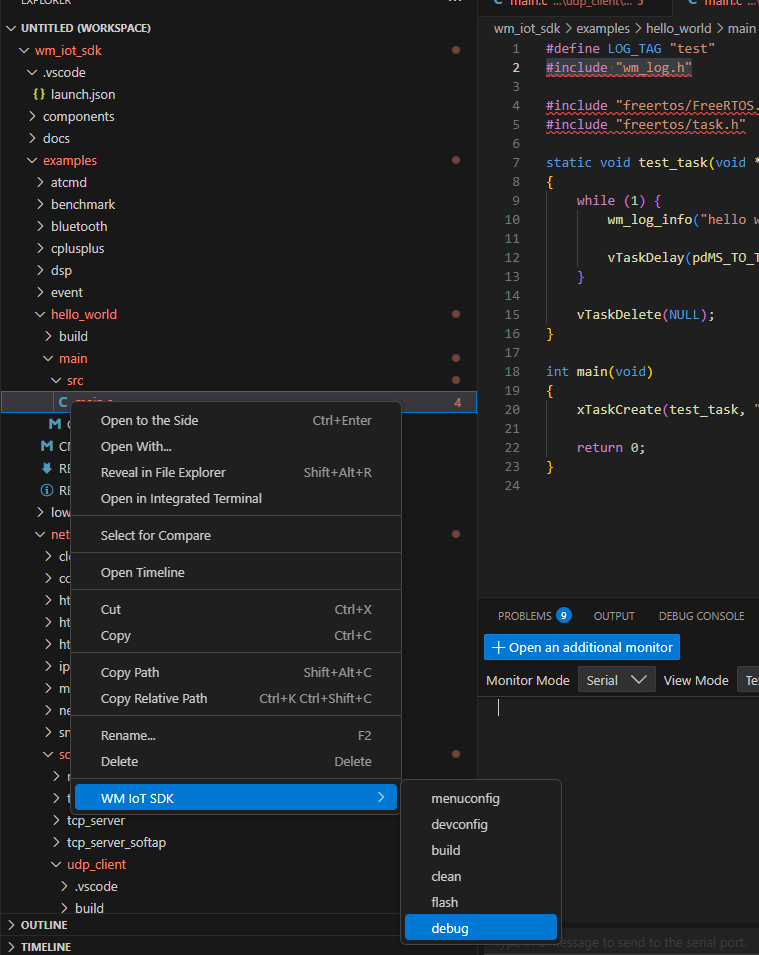Screen dimensions: 759x955
Task: Click the CMake M icon below main.c
Action: [x=55, y=423]
